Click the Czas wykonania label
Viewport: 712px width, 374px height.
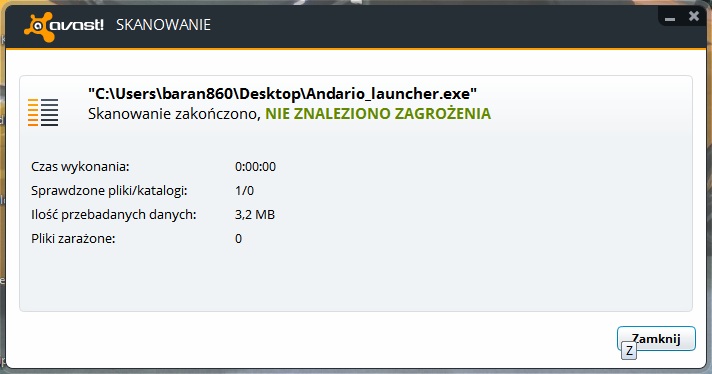(80, 167)
